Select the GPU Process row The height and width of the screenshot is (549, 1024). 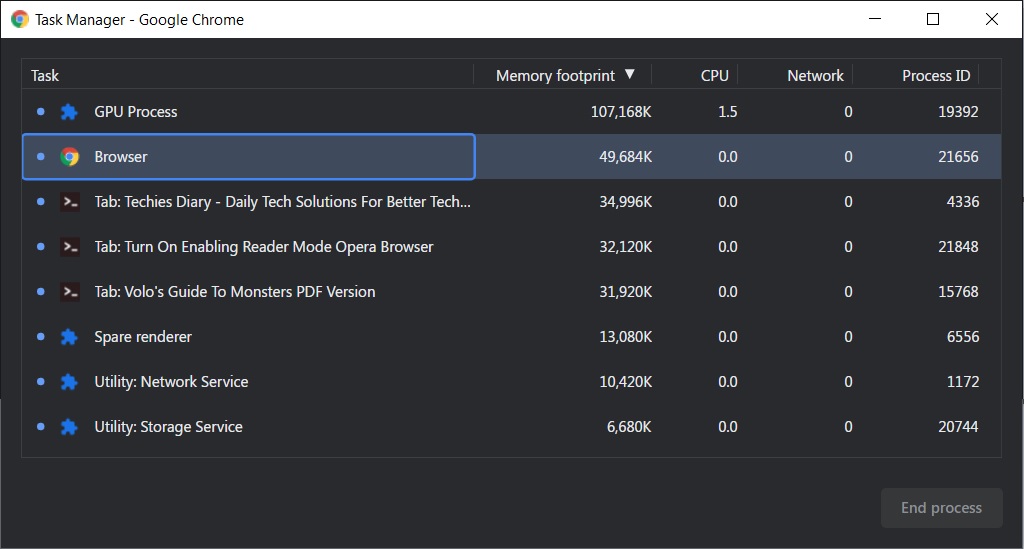511,112
